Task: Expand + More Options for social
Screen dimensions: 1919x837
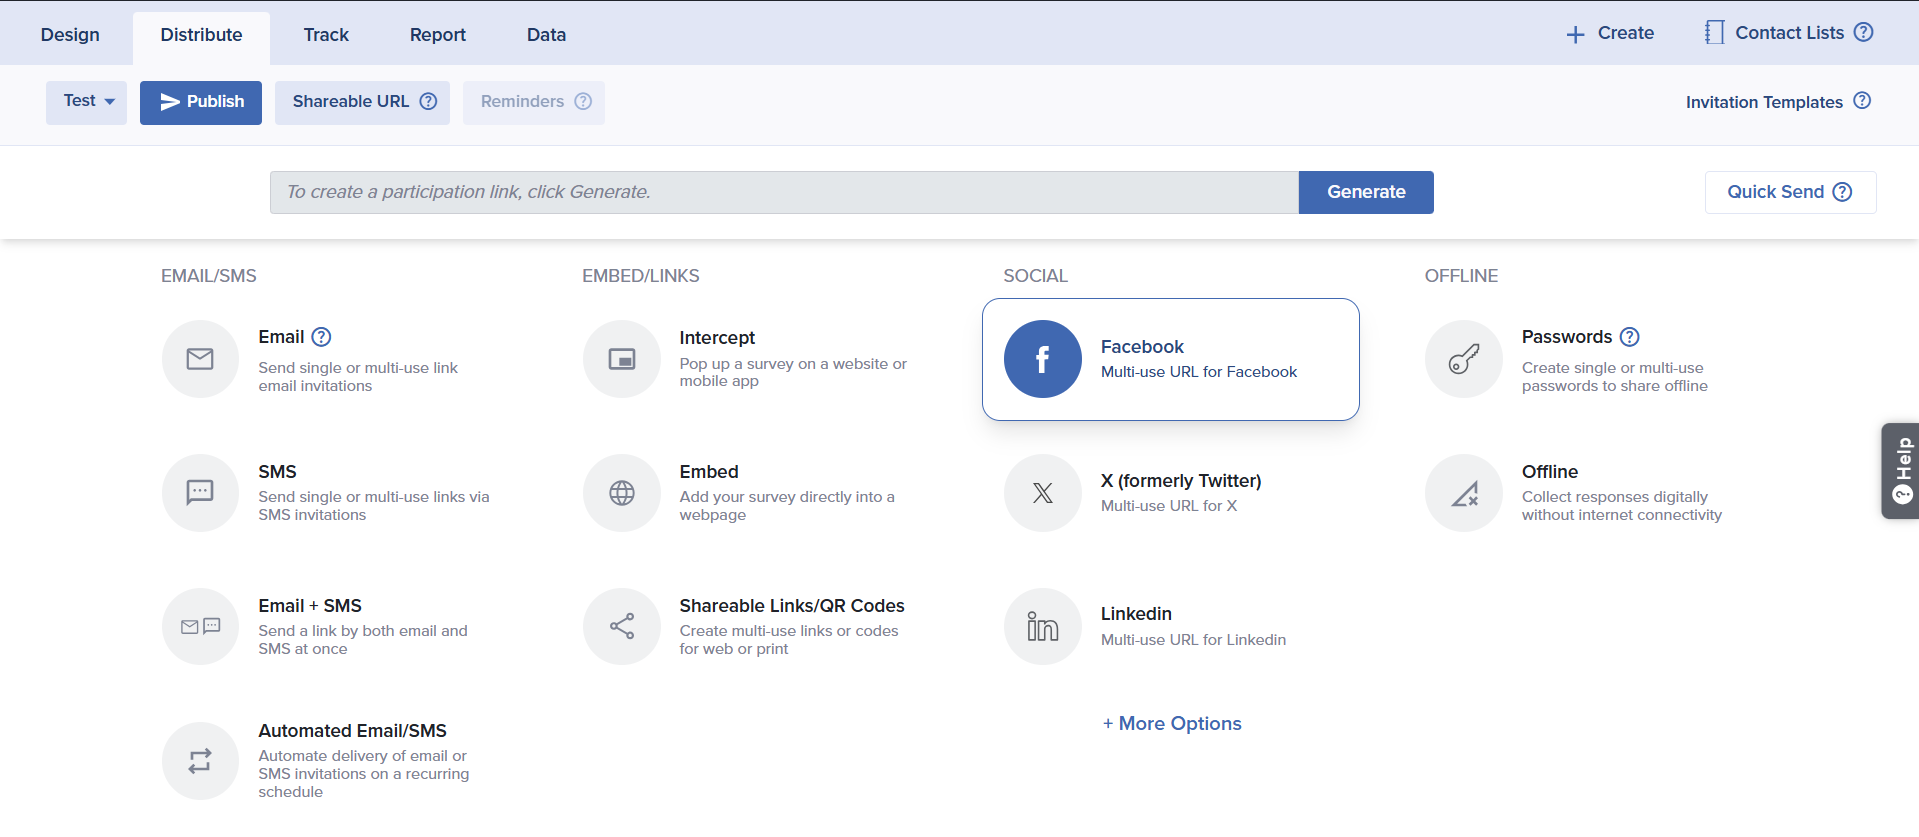Action: tap(1172, 724)
